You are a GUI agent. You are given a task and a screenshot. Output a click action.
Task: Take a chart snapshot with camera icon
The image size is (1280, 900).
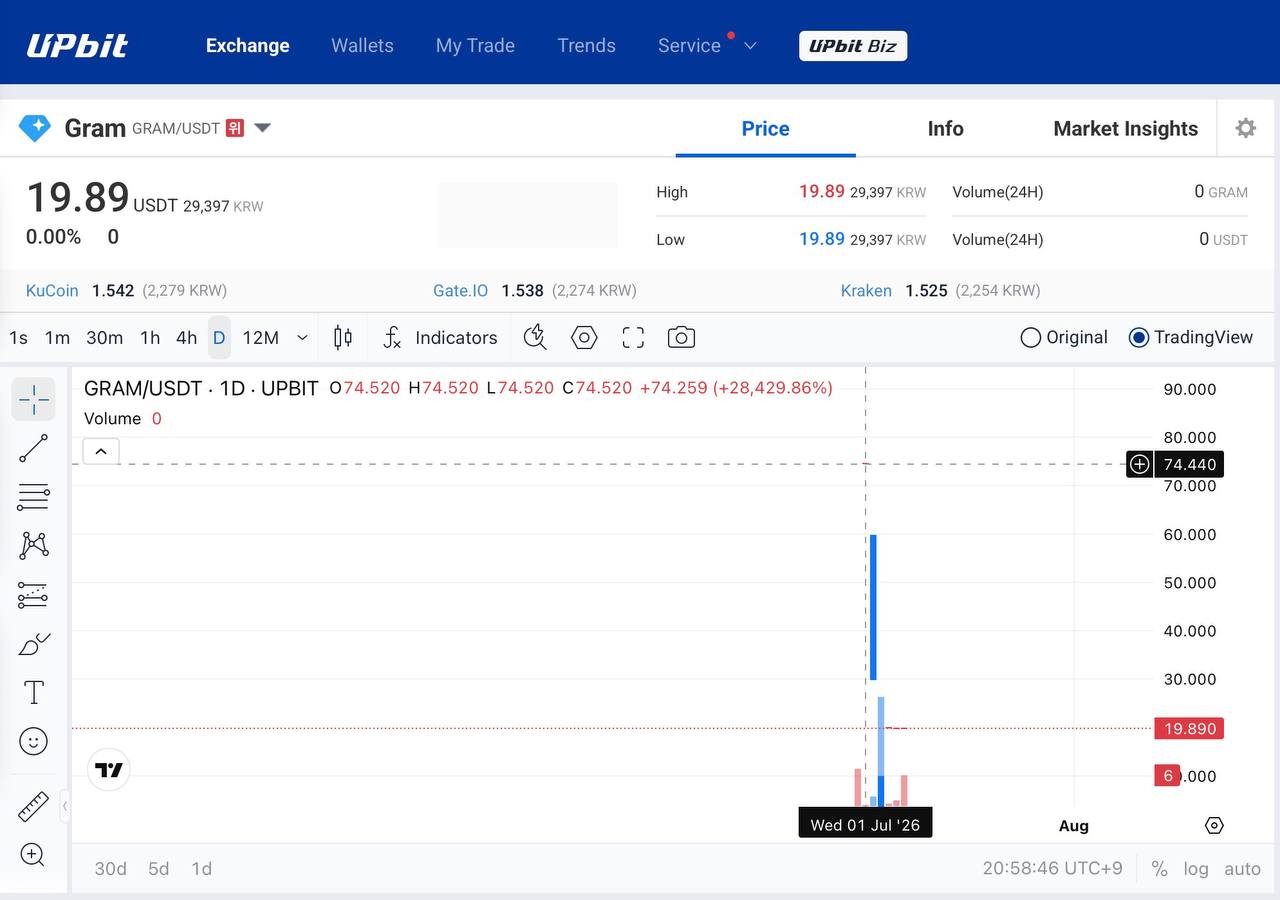[x=681, y=338]
